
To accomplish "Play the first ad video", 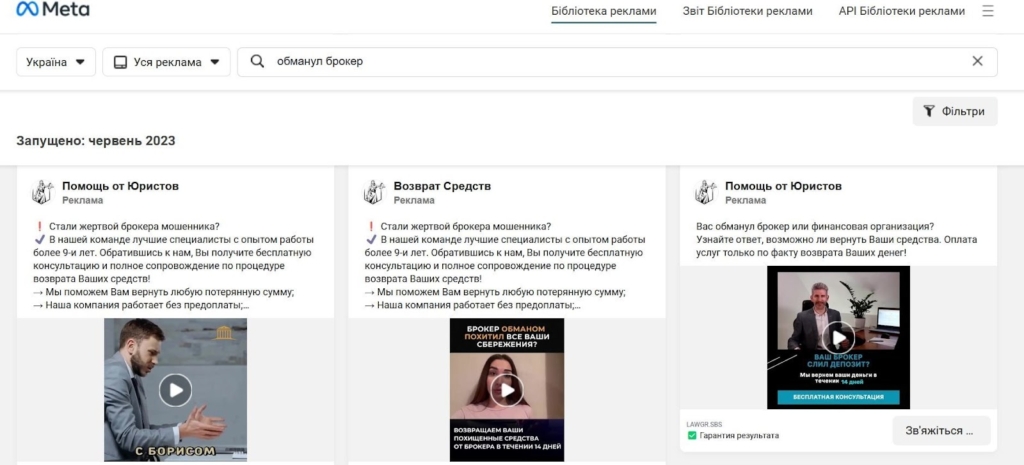I will tap(175, 389).
